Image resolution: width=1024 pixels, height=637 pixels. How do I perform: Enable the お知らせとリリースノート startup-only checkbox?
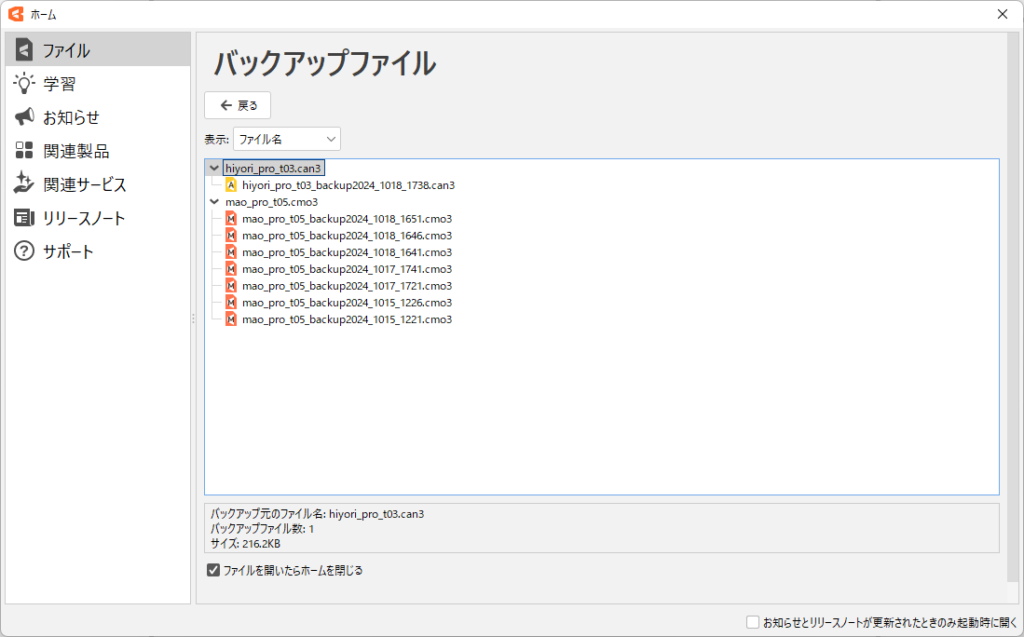(x=753, y=622)
